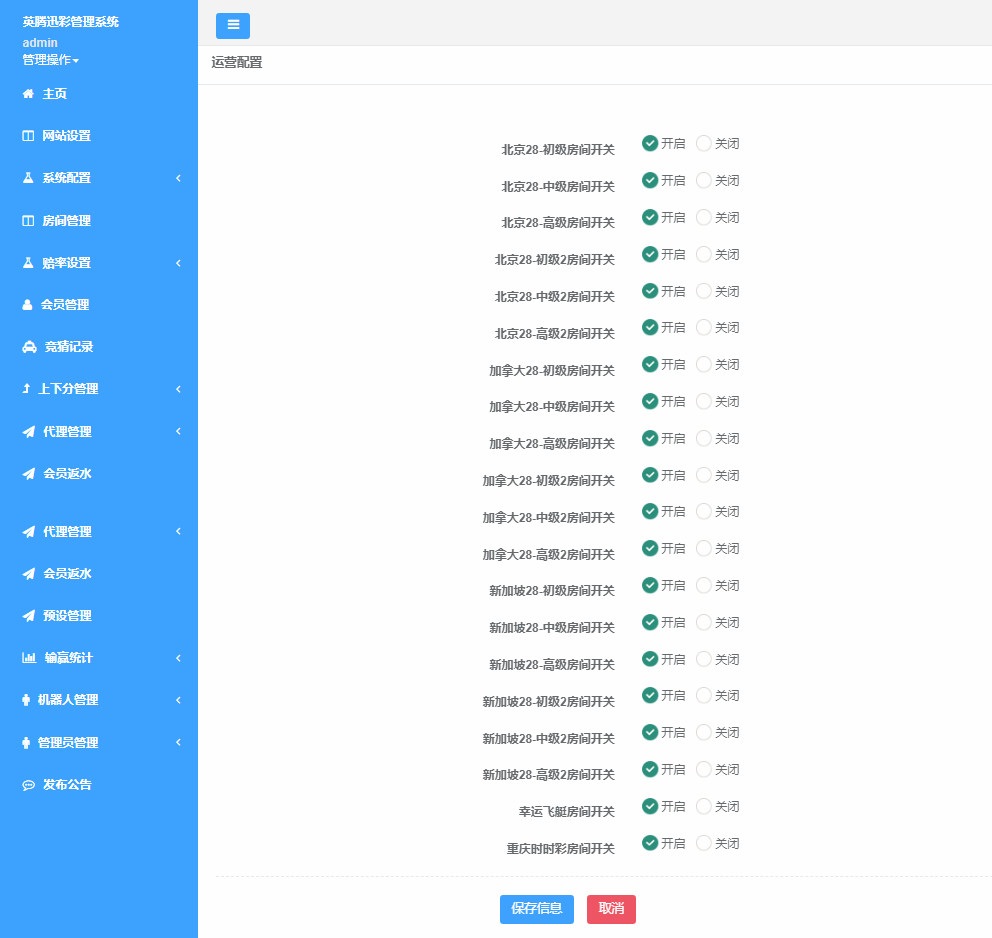This screenshot has width=992, height=938.
Task: Click the person icon for 机器人管理
Action: point(27,700)
